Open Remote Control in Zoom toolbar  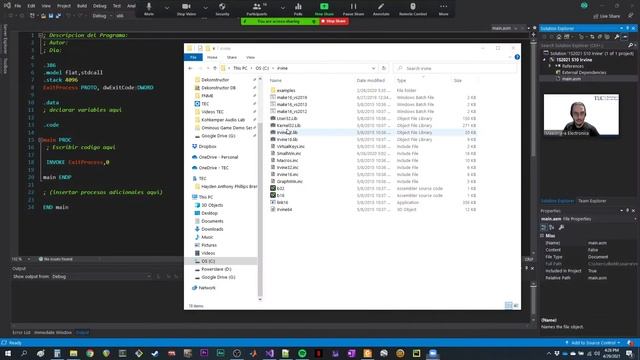click(413, 9)
